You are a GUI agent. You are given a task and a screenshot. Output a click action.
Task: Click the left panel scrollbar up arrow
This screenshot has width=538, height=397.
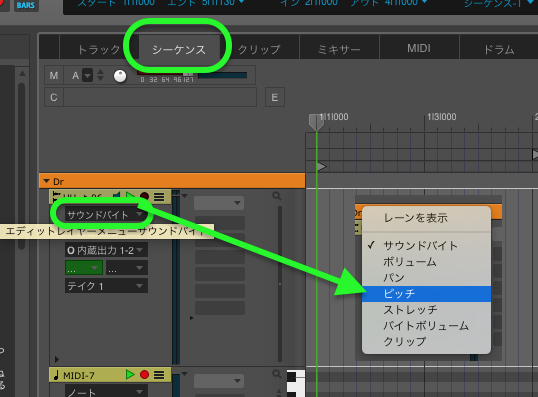pyautogui.click(x=22, y=73)
